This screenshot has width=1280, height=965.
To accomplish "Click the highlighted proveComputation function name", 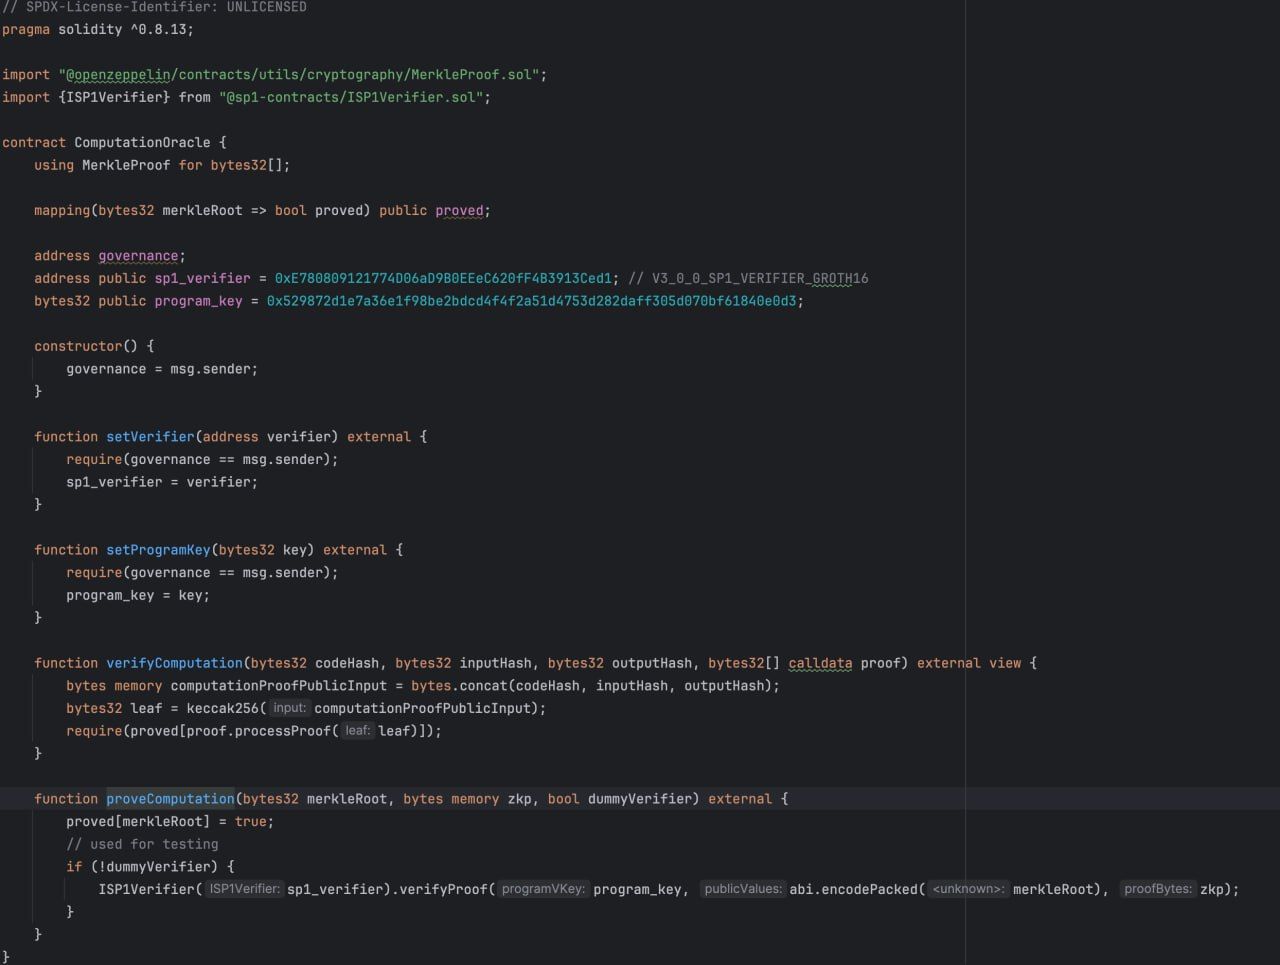I will click(x=170, y=799).
